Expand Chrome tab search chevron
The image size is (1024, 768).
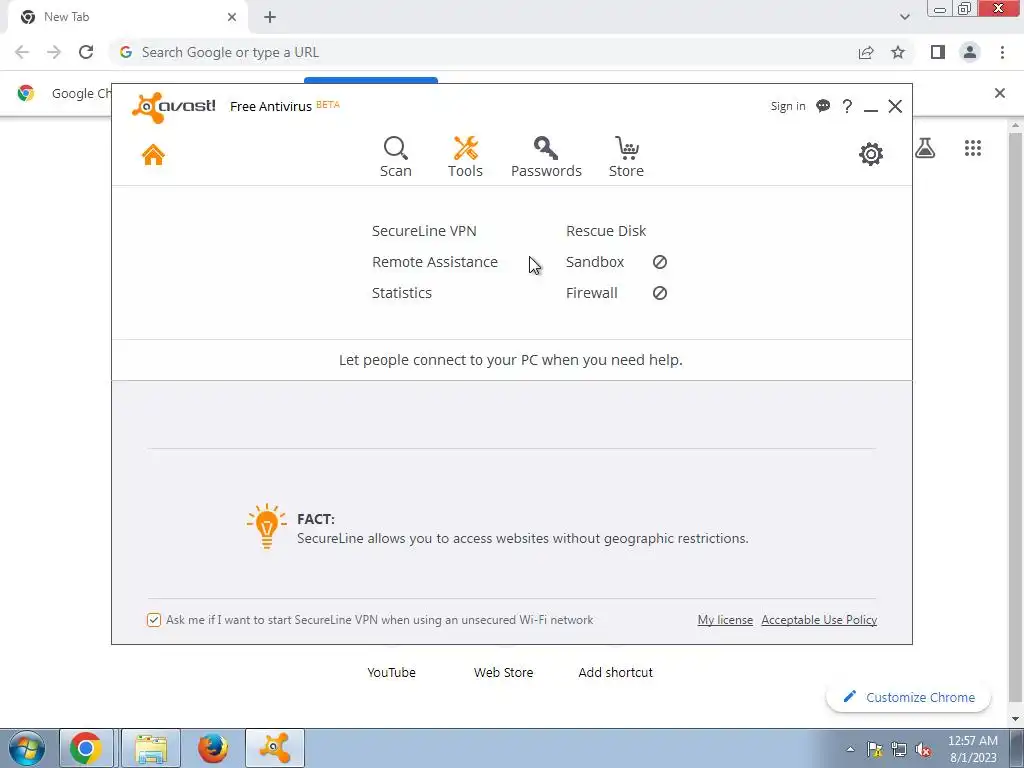coord(904,17)
